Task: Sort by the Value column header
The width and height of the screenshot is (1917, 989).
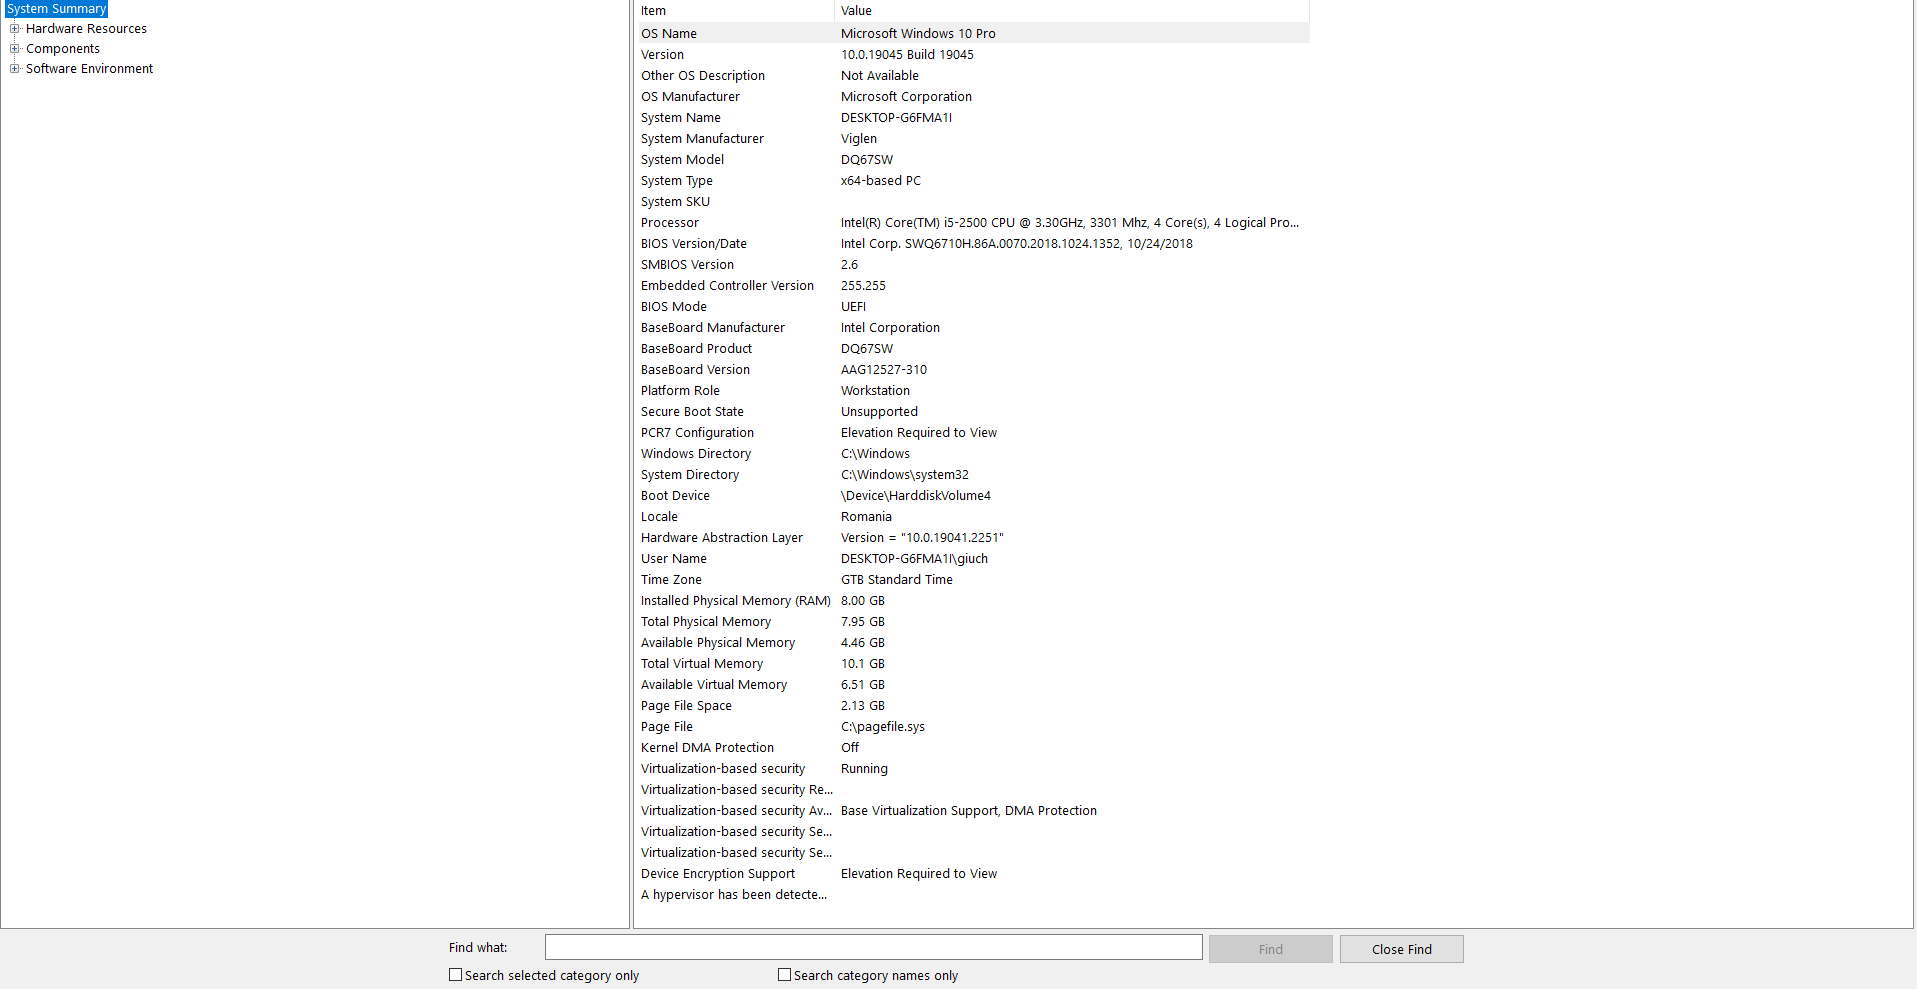Action: (1072, 11)
